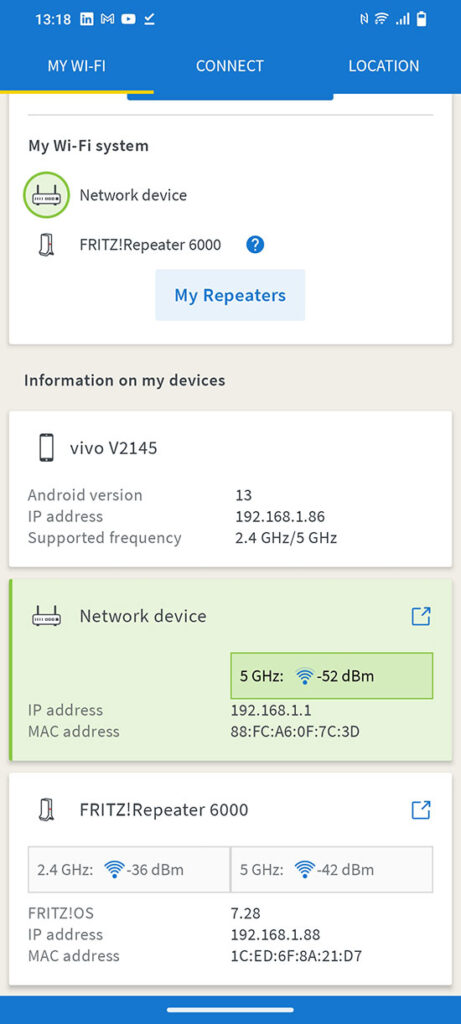Viewport: 461px width, 1024px height.
Task: Tap the router icon in Network device card
Action: click(x=46, y=616)
